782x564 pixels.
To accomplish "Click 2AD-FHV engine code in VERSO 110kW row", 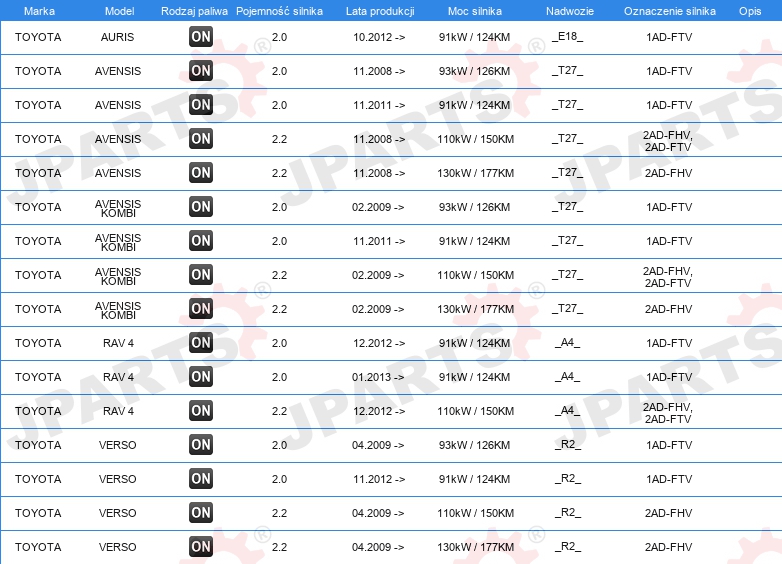I will click(x=668, y=513).
